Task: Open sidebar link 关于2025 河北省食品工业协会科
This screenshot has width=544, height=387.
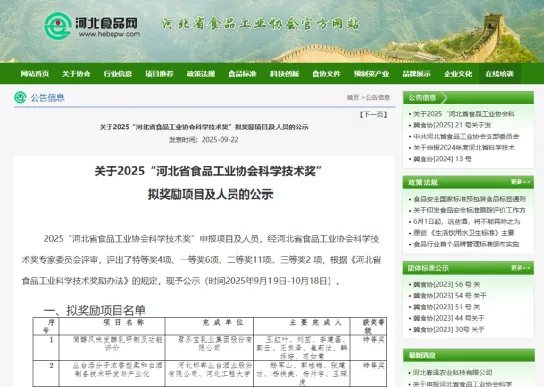Action: coord(464,114)
